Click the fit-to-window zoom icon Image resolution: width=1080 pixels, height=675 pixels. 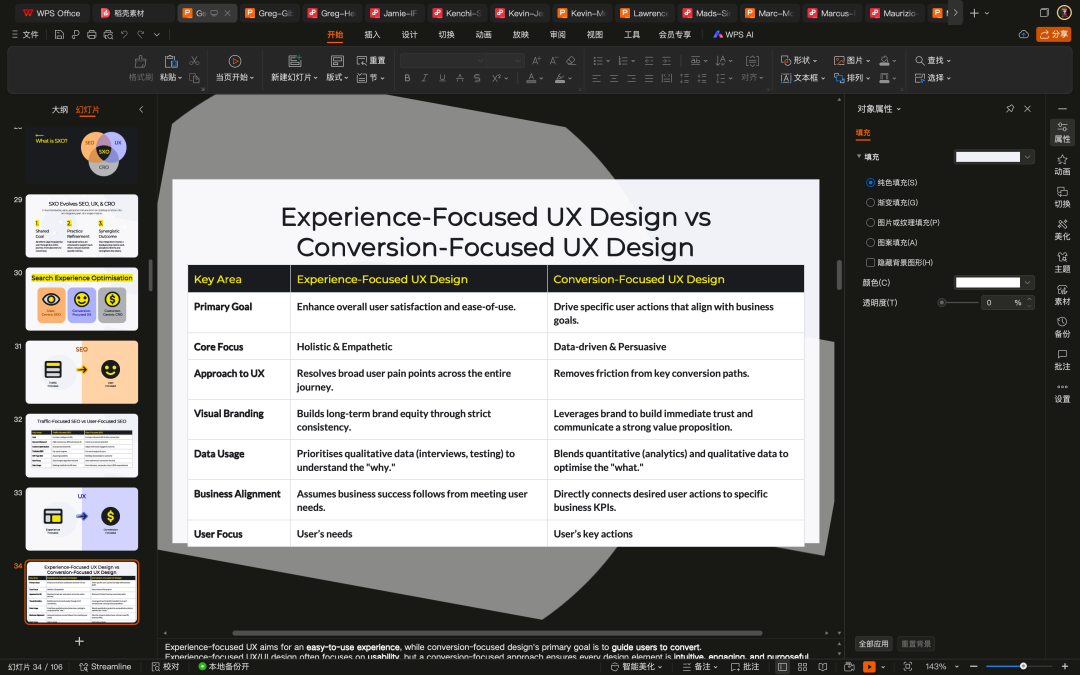pos(908,667)
